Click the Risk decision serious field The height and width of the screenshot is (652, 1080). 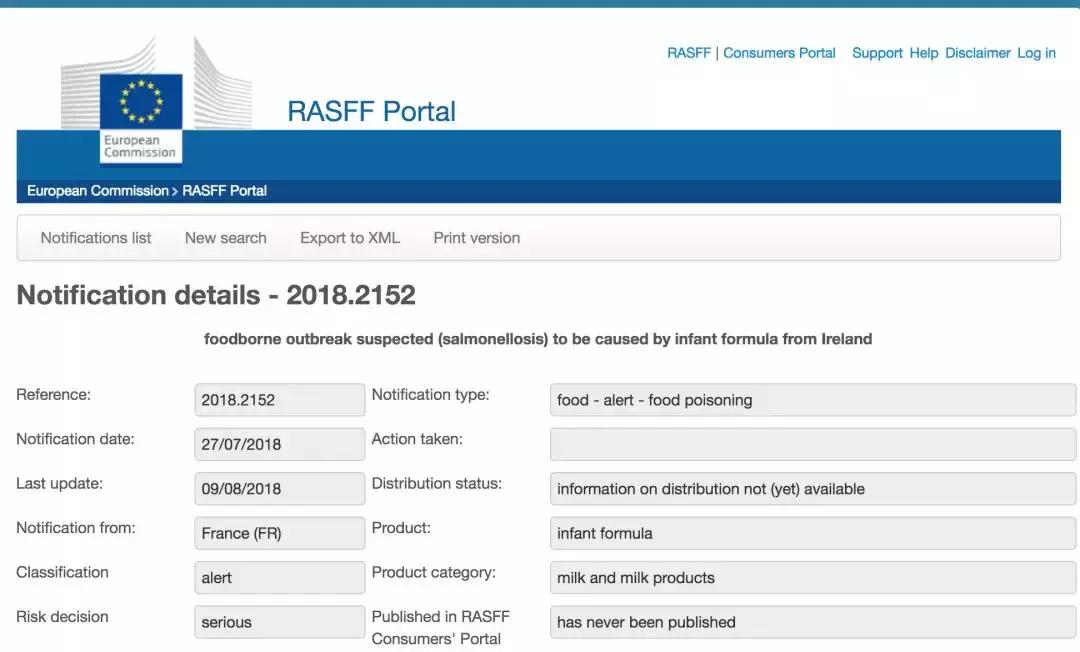pyautogui.click(x=279, y=622)
